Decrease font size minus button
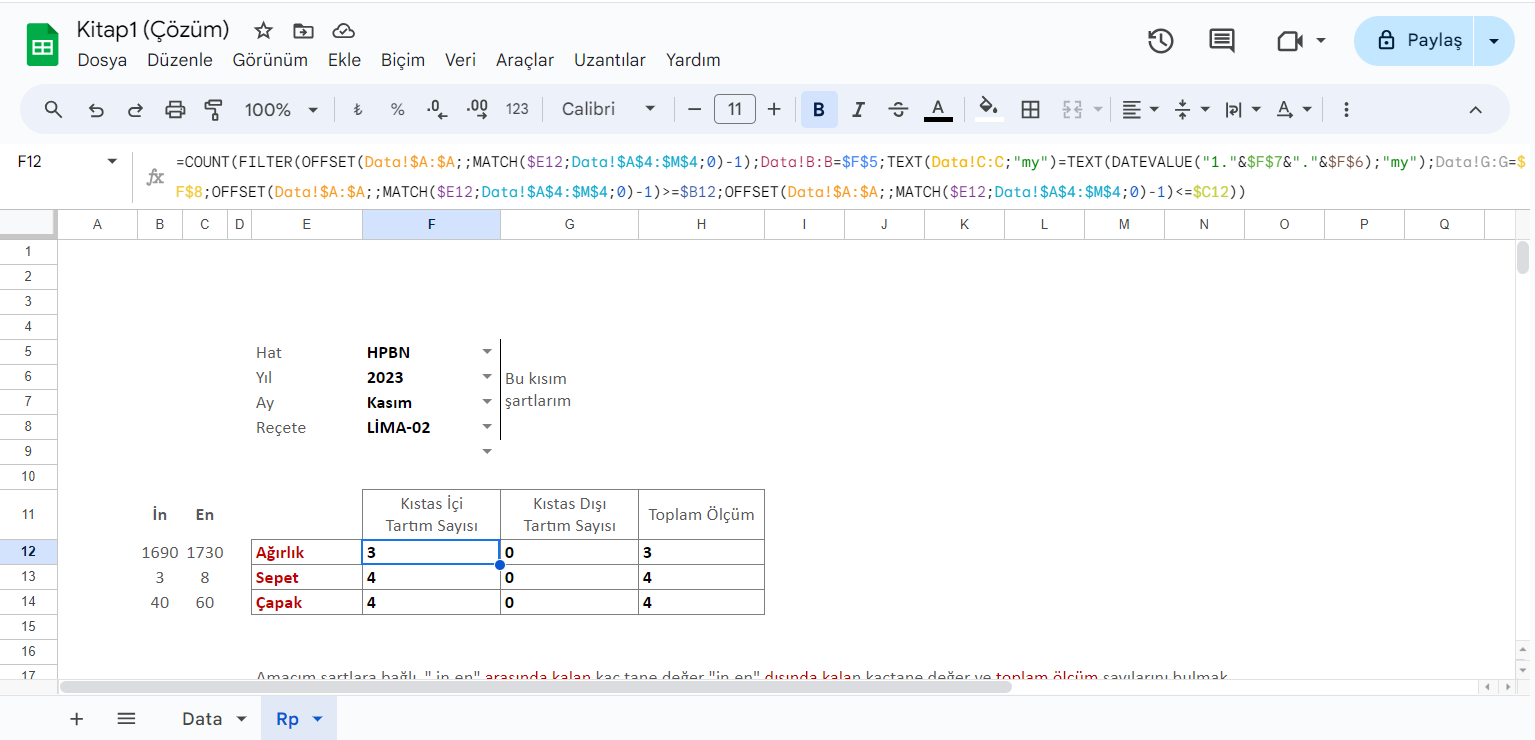This screenshot has width=1535, height=740. pos(694,109)
